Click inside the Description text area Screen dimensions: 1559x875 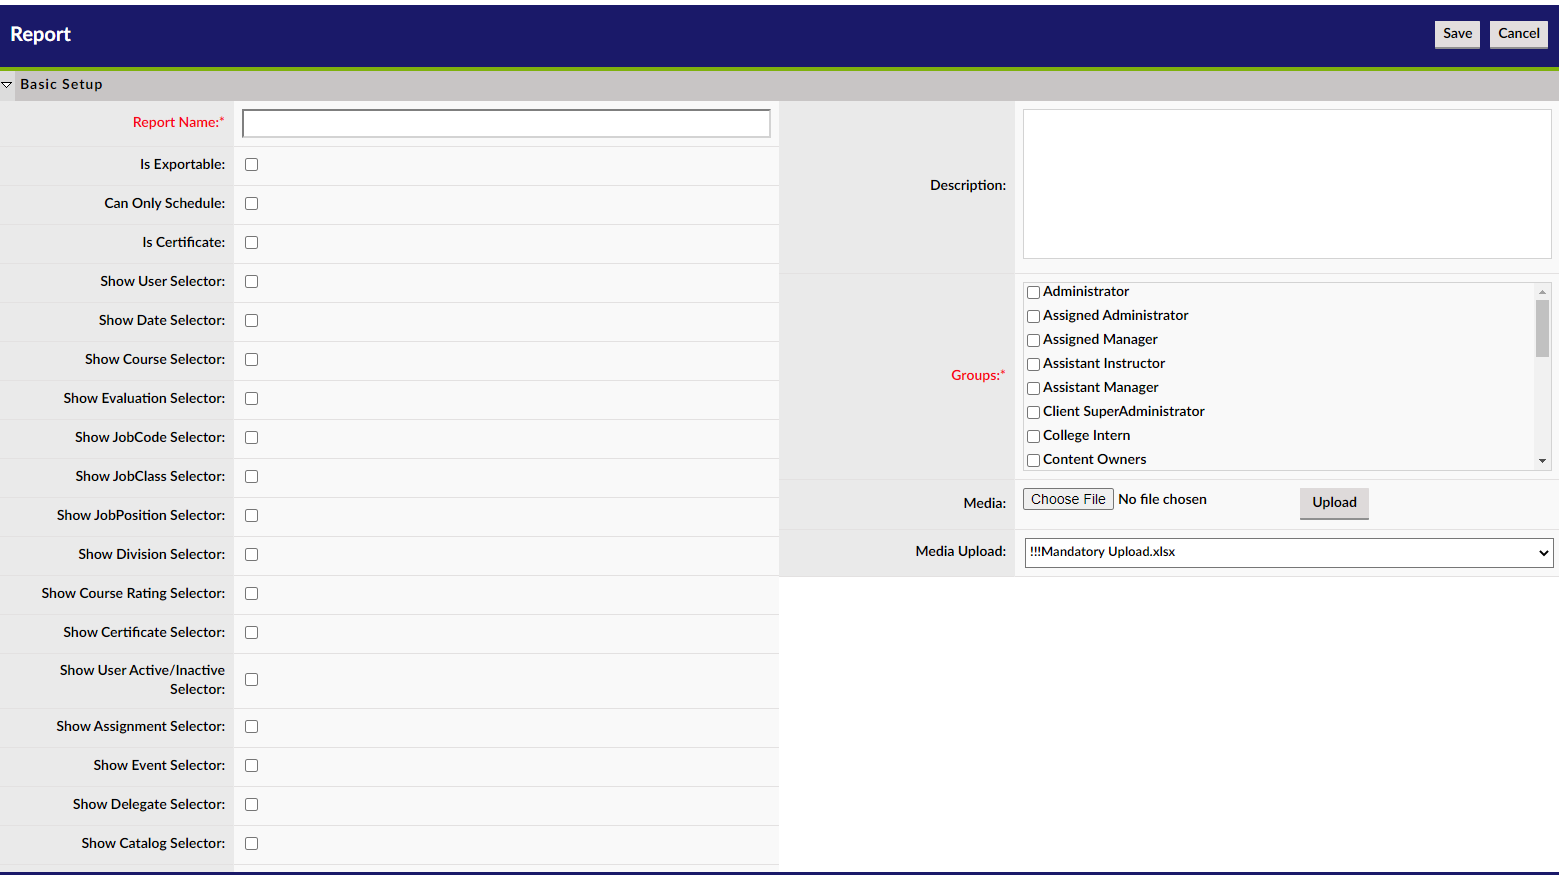pos(1287,184)
